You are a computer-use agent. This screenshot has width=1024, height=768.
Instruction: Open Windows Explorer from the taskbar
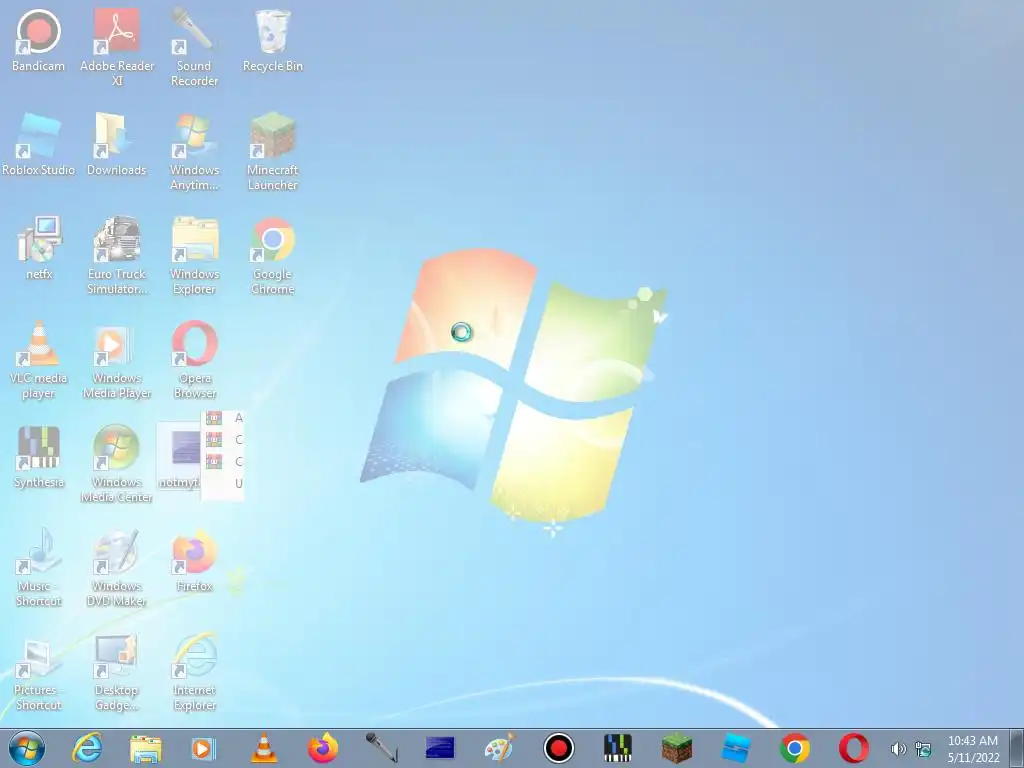[x=146, y=748]
